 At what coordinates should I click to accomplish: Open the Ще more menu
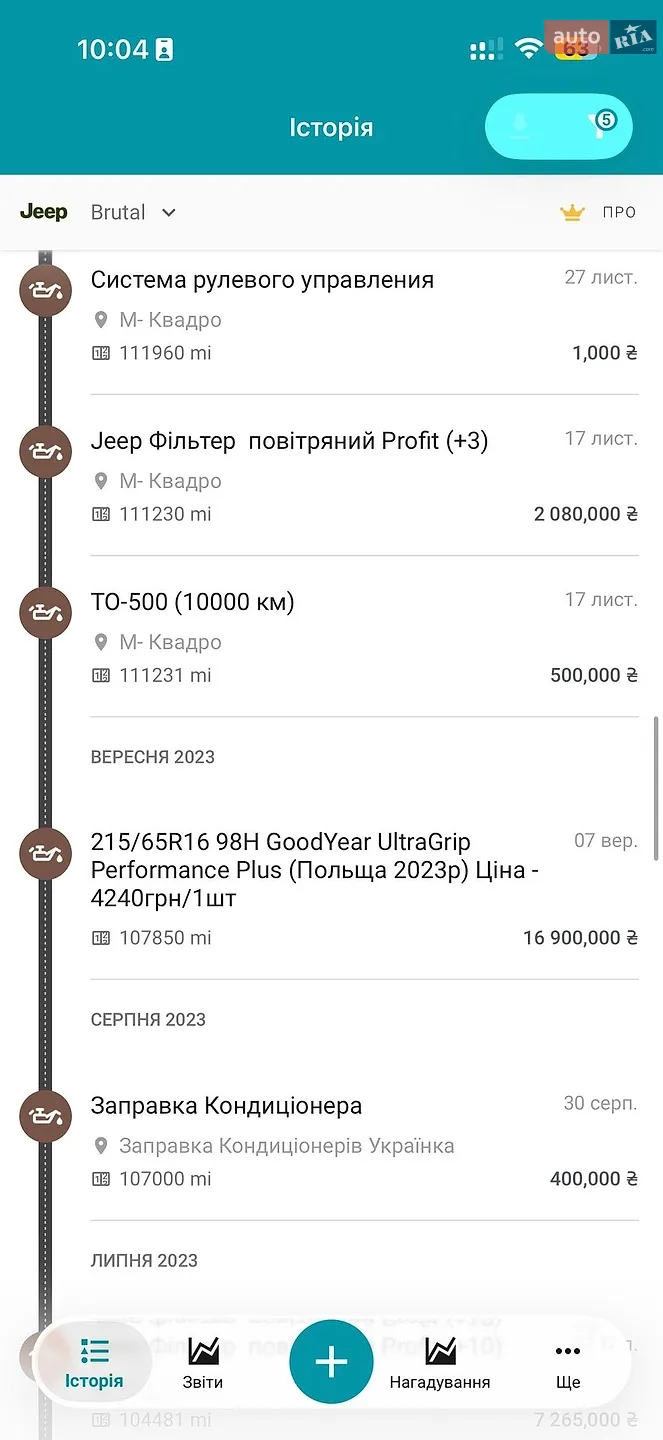click(x=567, y=1364)
